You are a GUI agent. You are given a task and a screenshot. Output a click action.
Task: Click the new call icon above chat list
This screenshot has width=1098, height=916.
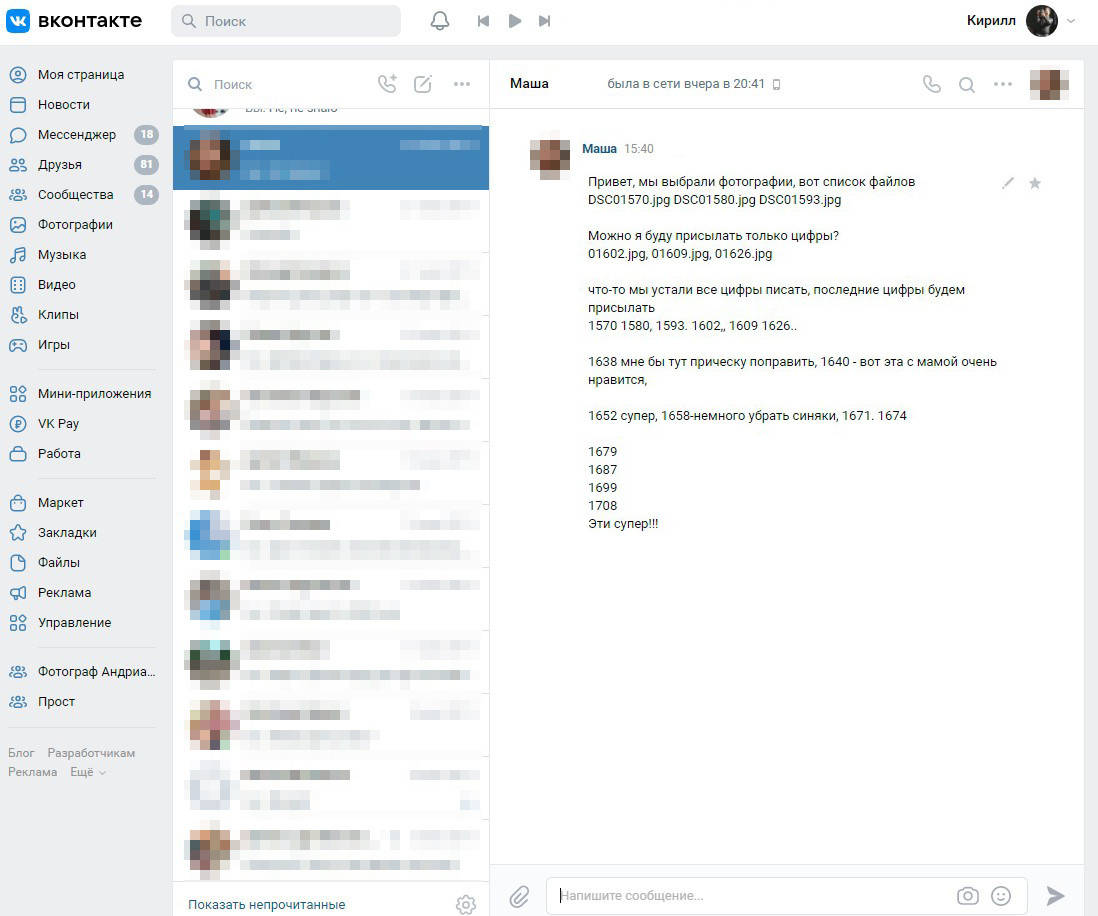387,84
